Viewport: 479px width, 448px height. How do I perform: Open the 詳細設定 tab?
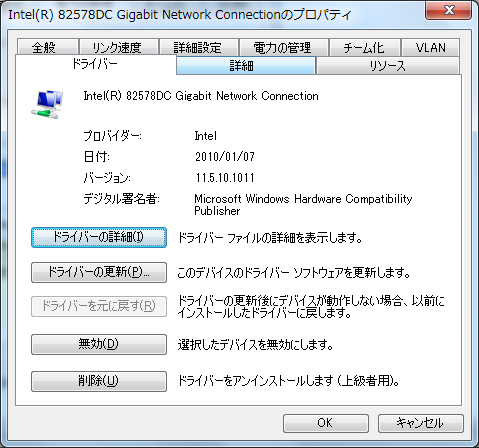[199, 47]
